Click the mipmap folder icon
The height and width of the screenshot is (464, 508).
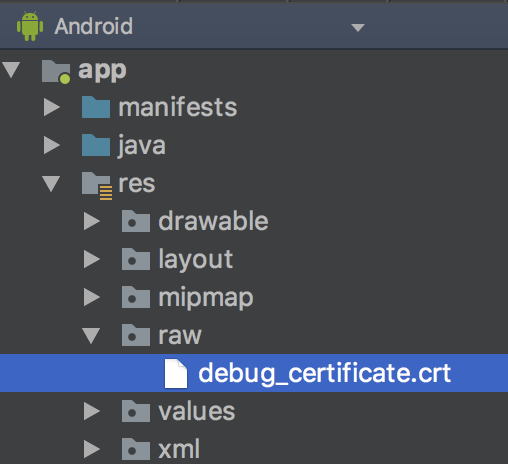[136, 297]
